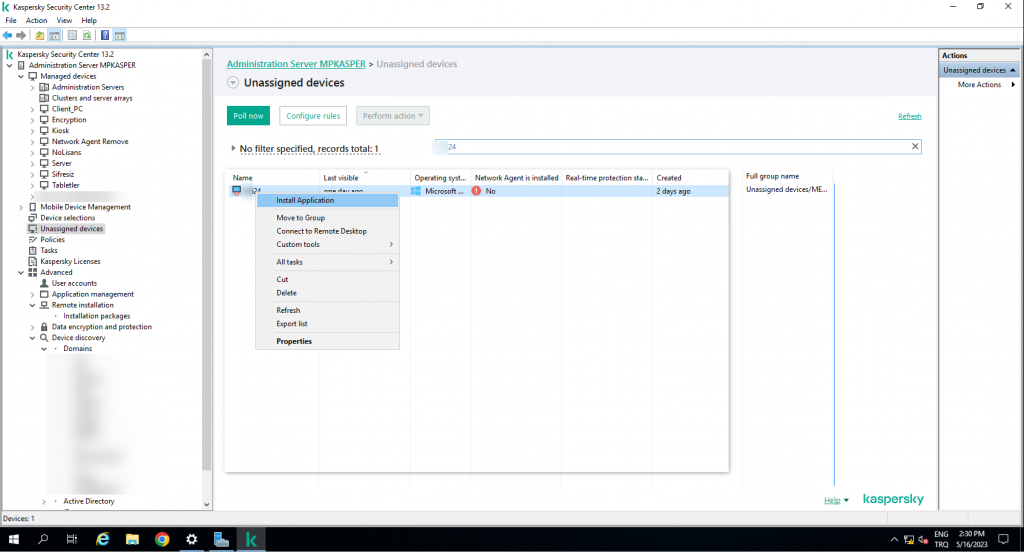This screenshot has height=552, width=1024.
Task: Collapse the Advanced tree node
Action: [21, 273]
